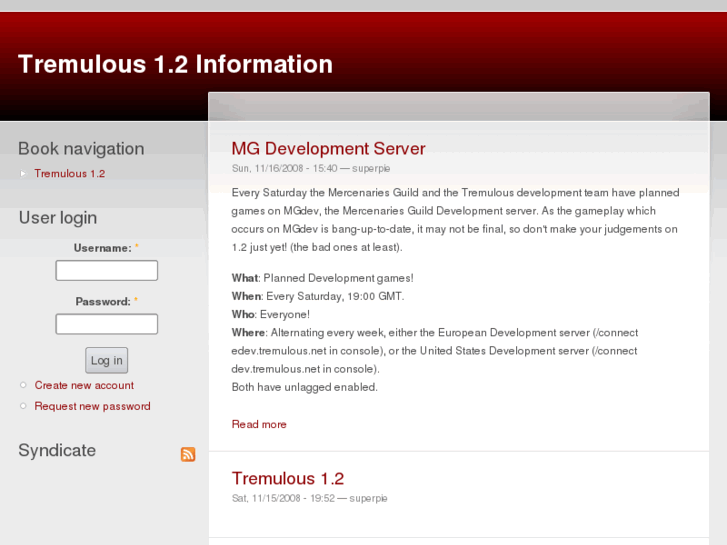The width and height of the screenshot is (727, 545).
Task: Click the User login heading
Action: 58,218
